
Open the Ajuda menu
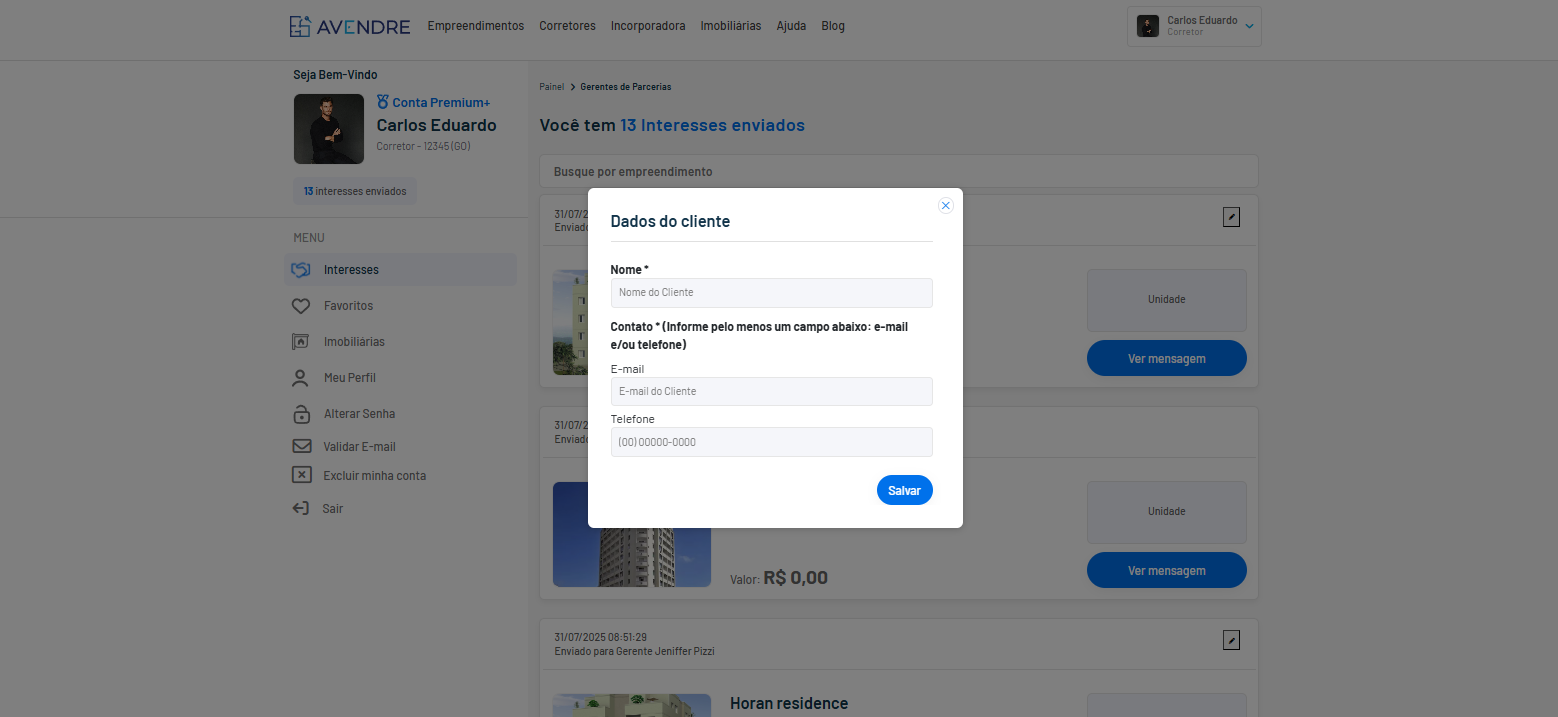click(x=791, y=26)
